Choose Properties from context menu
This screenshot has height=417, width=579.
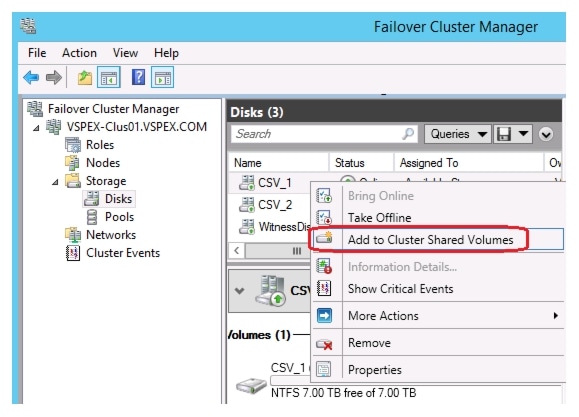pyautogui.click(x=438, y=370)
